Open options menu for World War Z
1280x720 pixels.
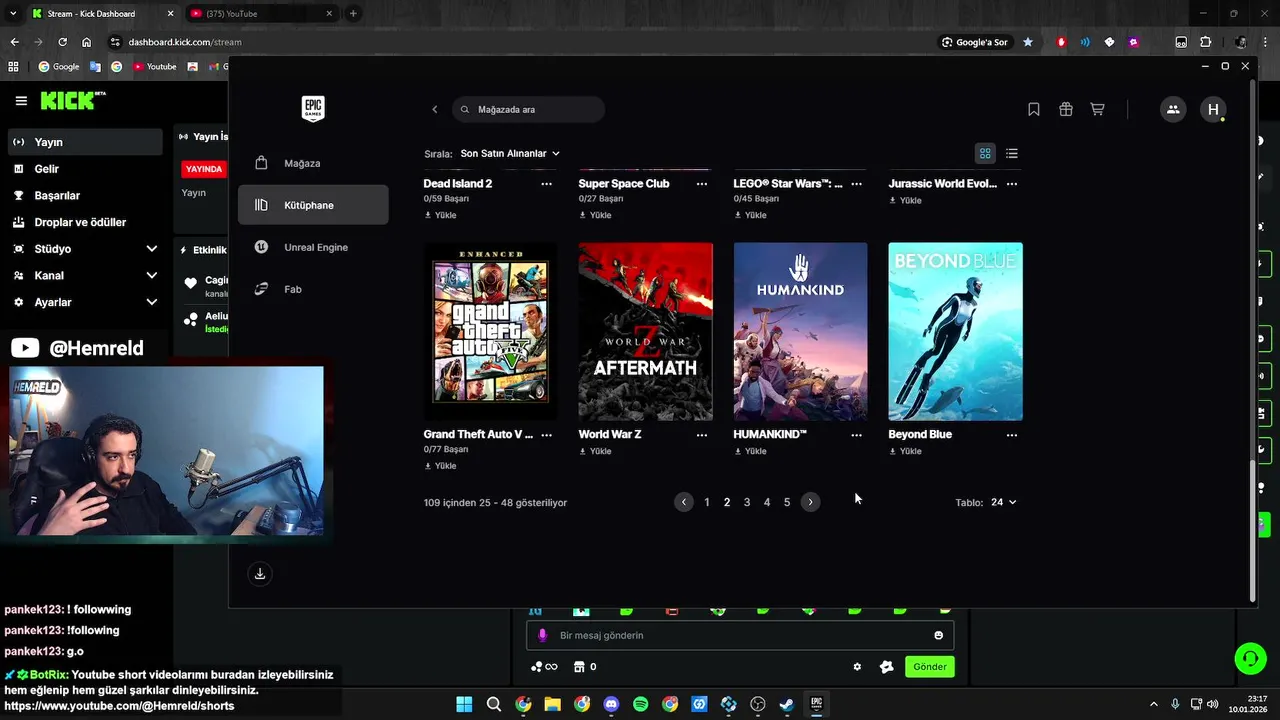tap(701, 435)
